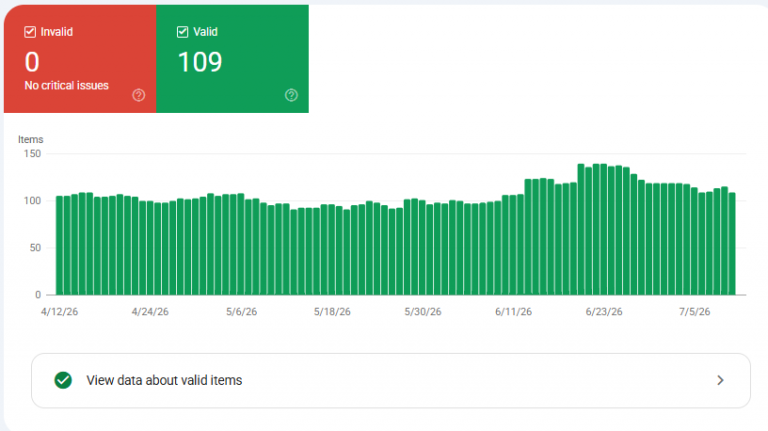Uncheck the Invalid checkbox

[30, 32]
